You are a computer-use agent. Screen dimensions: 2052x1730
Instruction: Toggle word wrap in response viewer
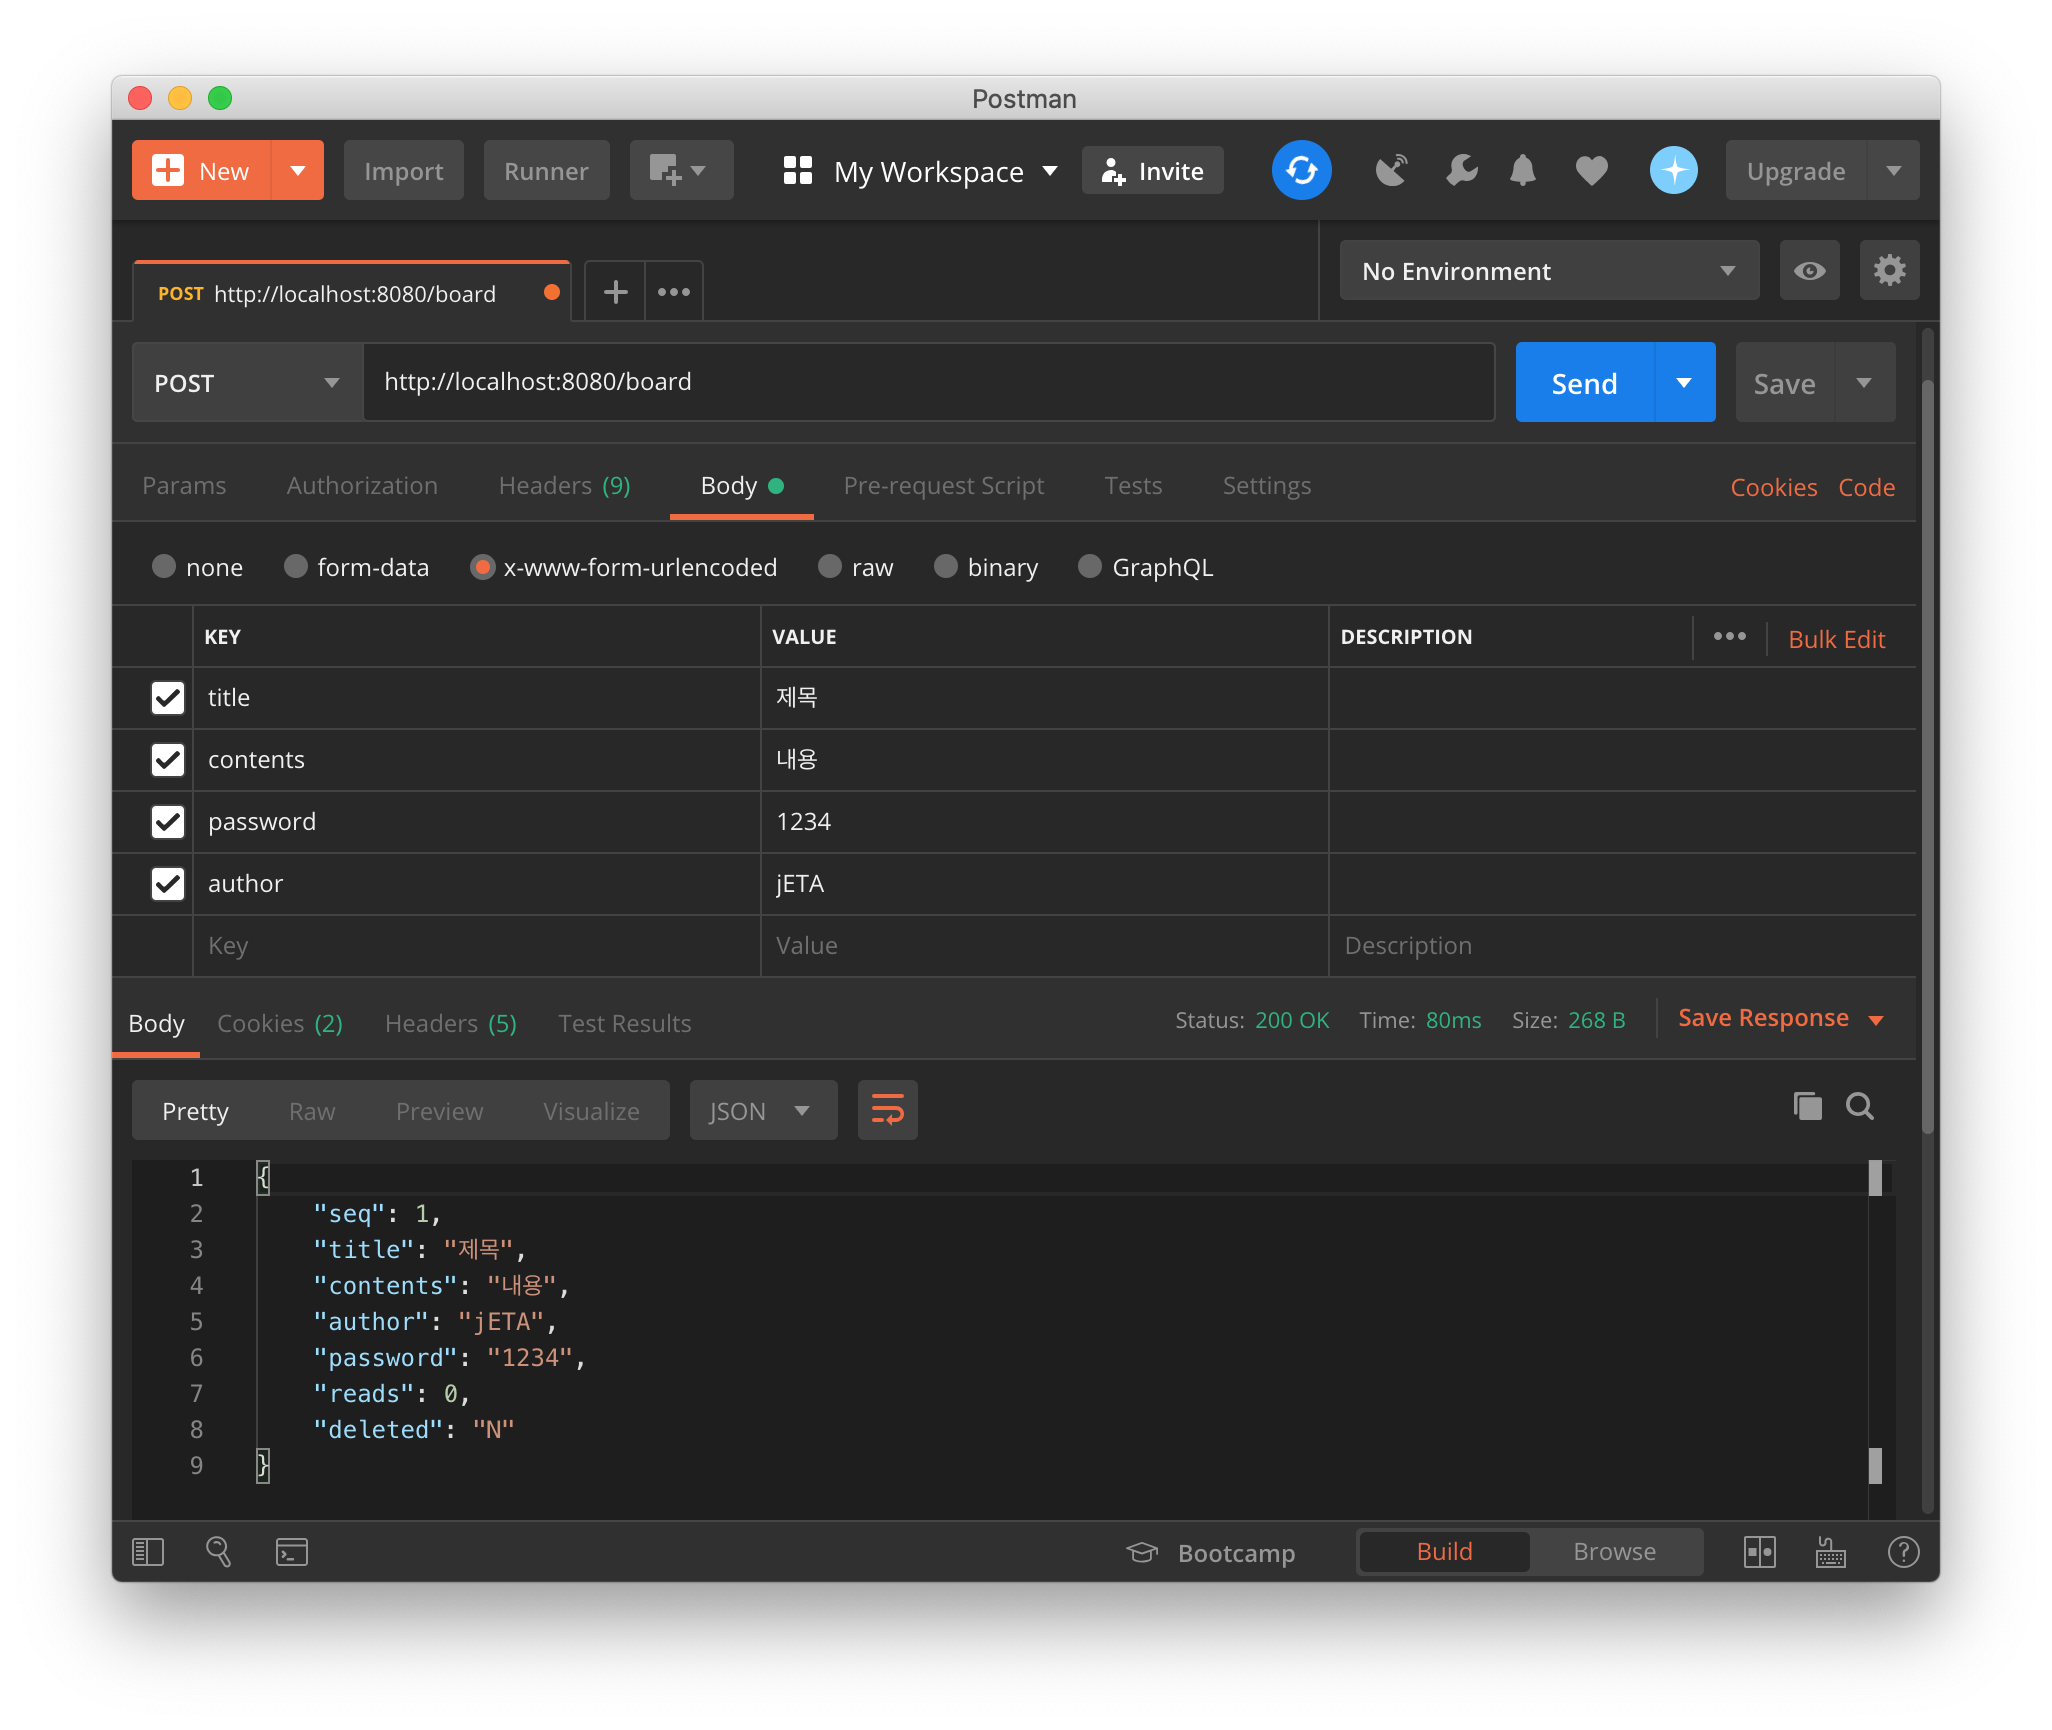click(x=887, y=1110)
